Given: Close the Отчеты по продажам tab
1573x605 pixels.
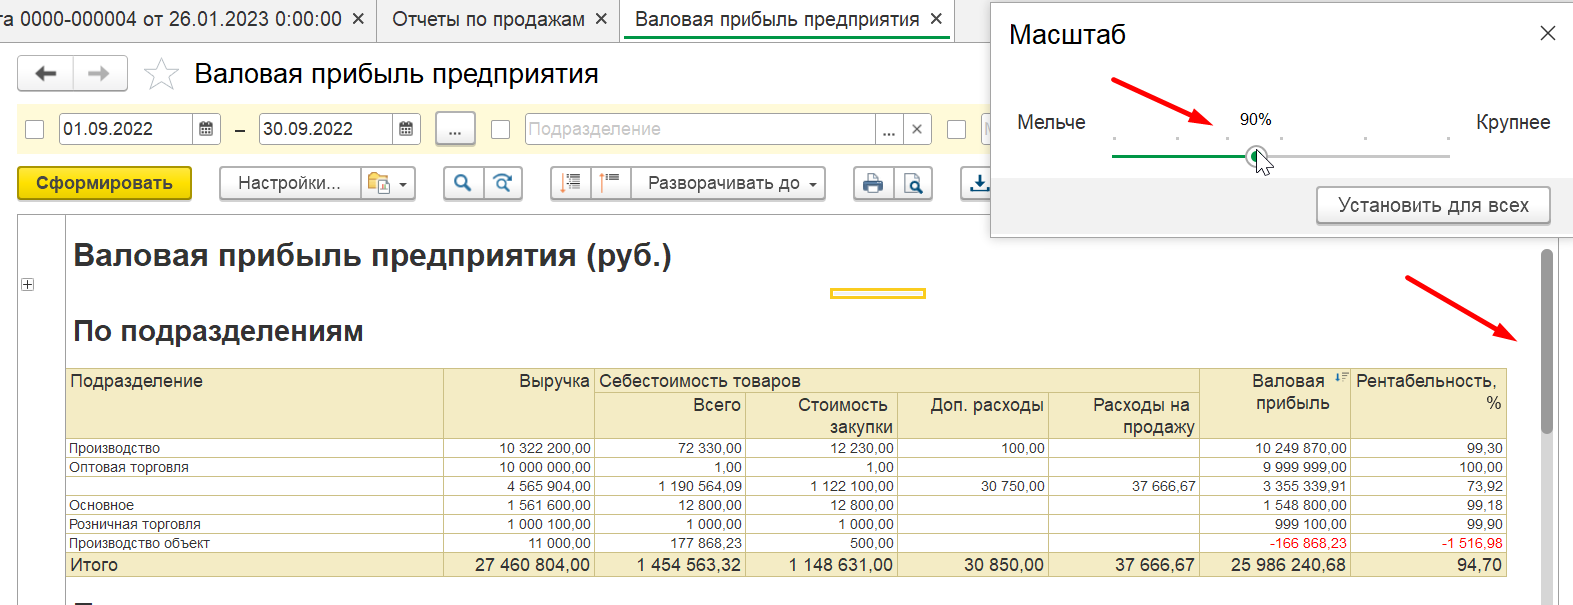Looking at the screenshot, I should [x=601, y=19].
